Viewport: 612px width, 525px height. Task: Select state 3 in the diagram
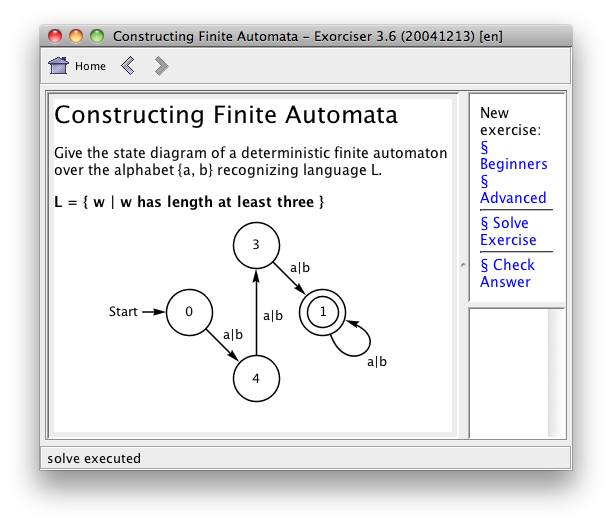click(256, 245)
